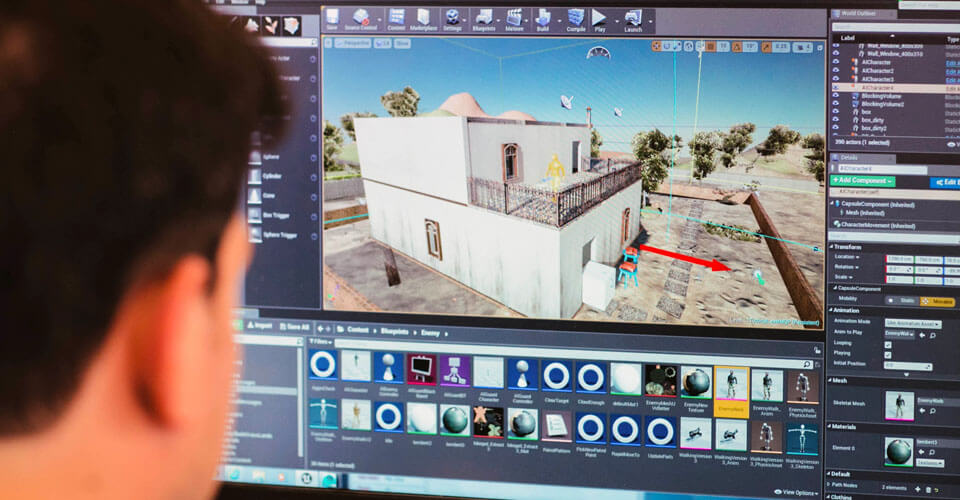
Task: Open the Play options dropdown arrow
Action: (x=616, y=21)
